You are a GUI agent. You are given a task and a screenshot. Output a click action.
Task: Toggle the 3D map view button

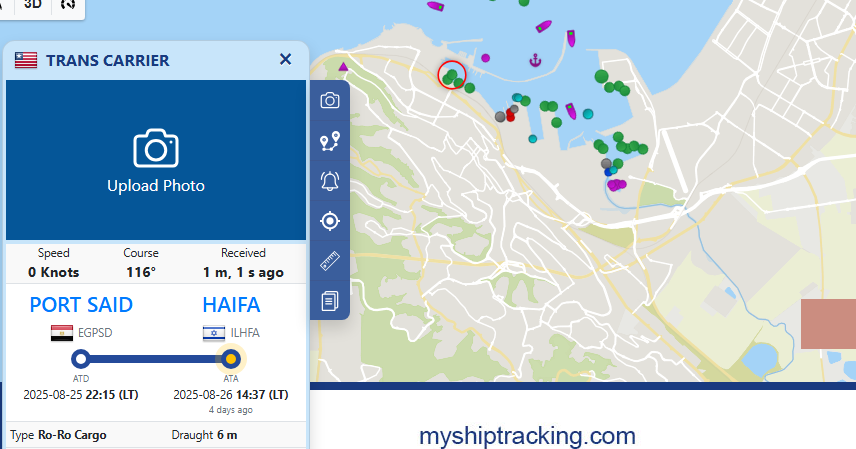coord(33,4)
